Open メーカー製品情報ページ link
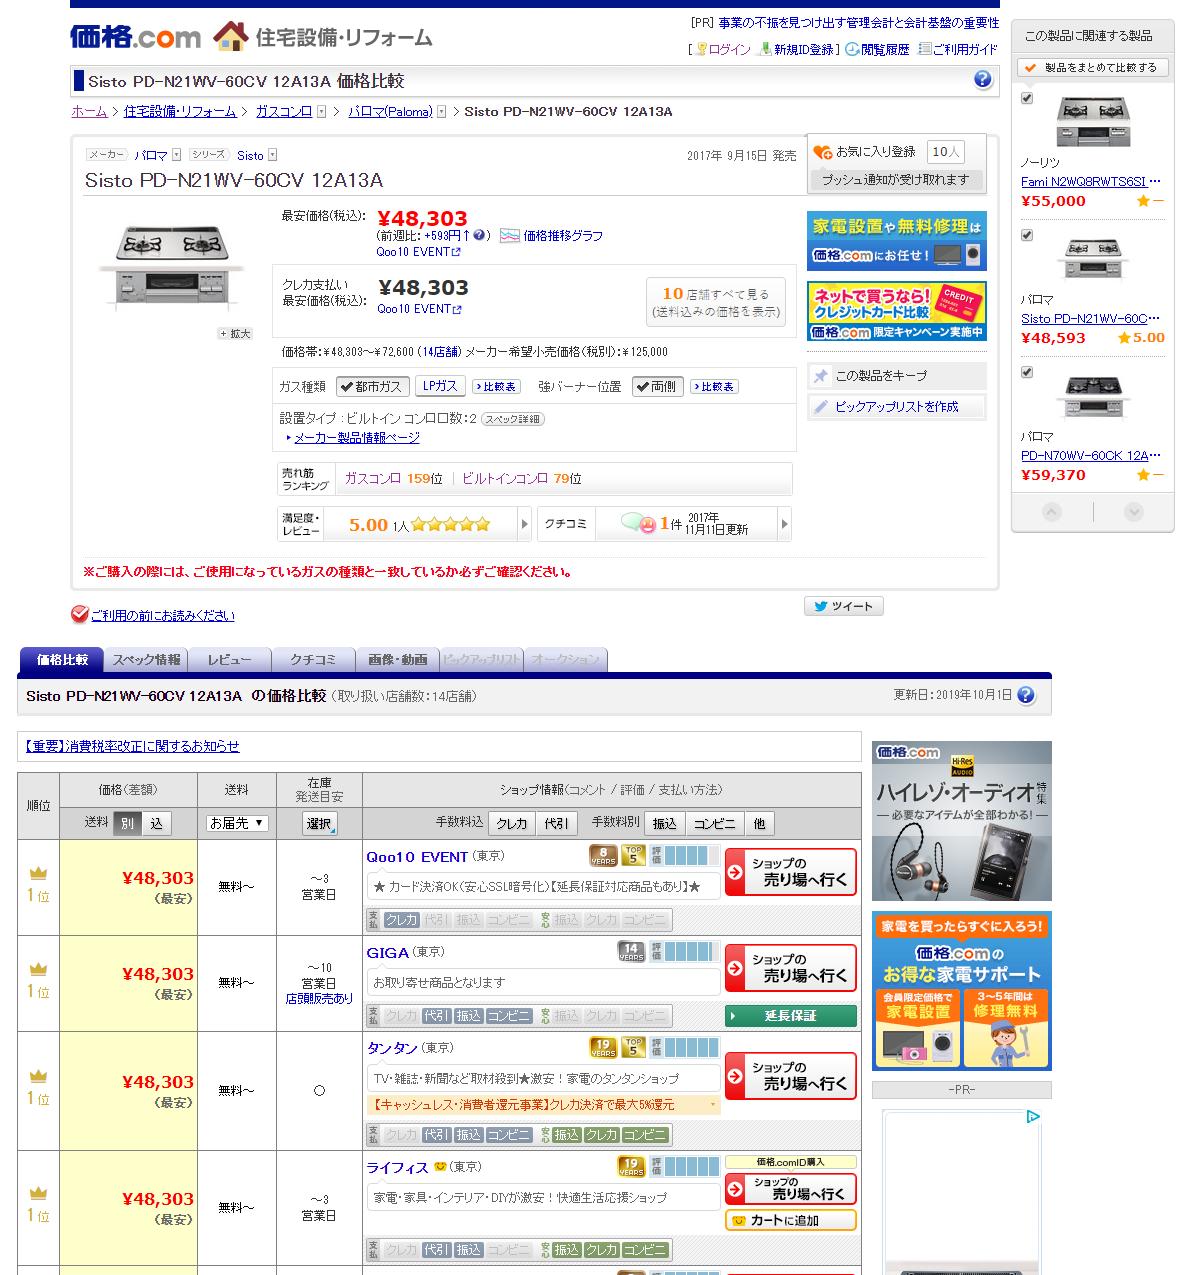The height and width of the screenshot is (1275, 1183). pyautogui.click(x=356, y=438)
